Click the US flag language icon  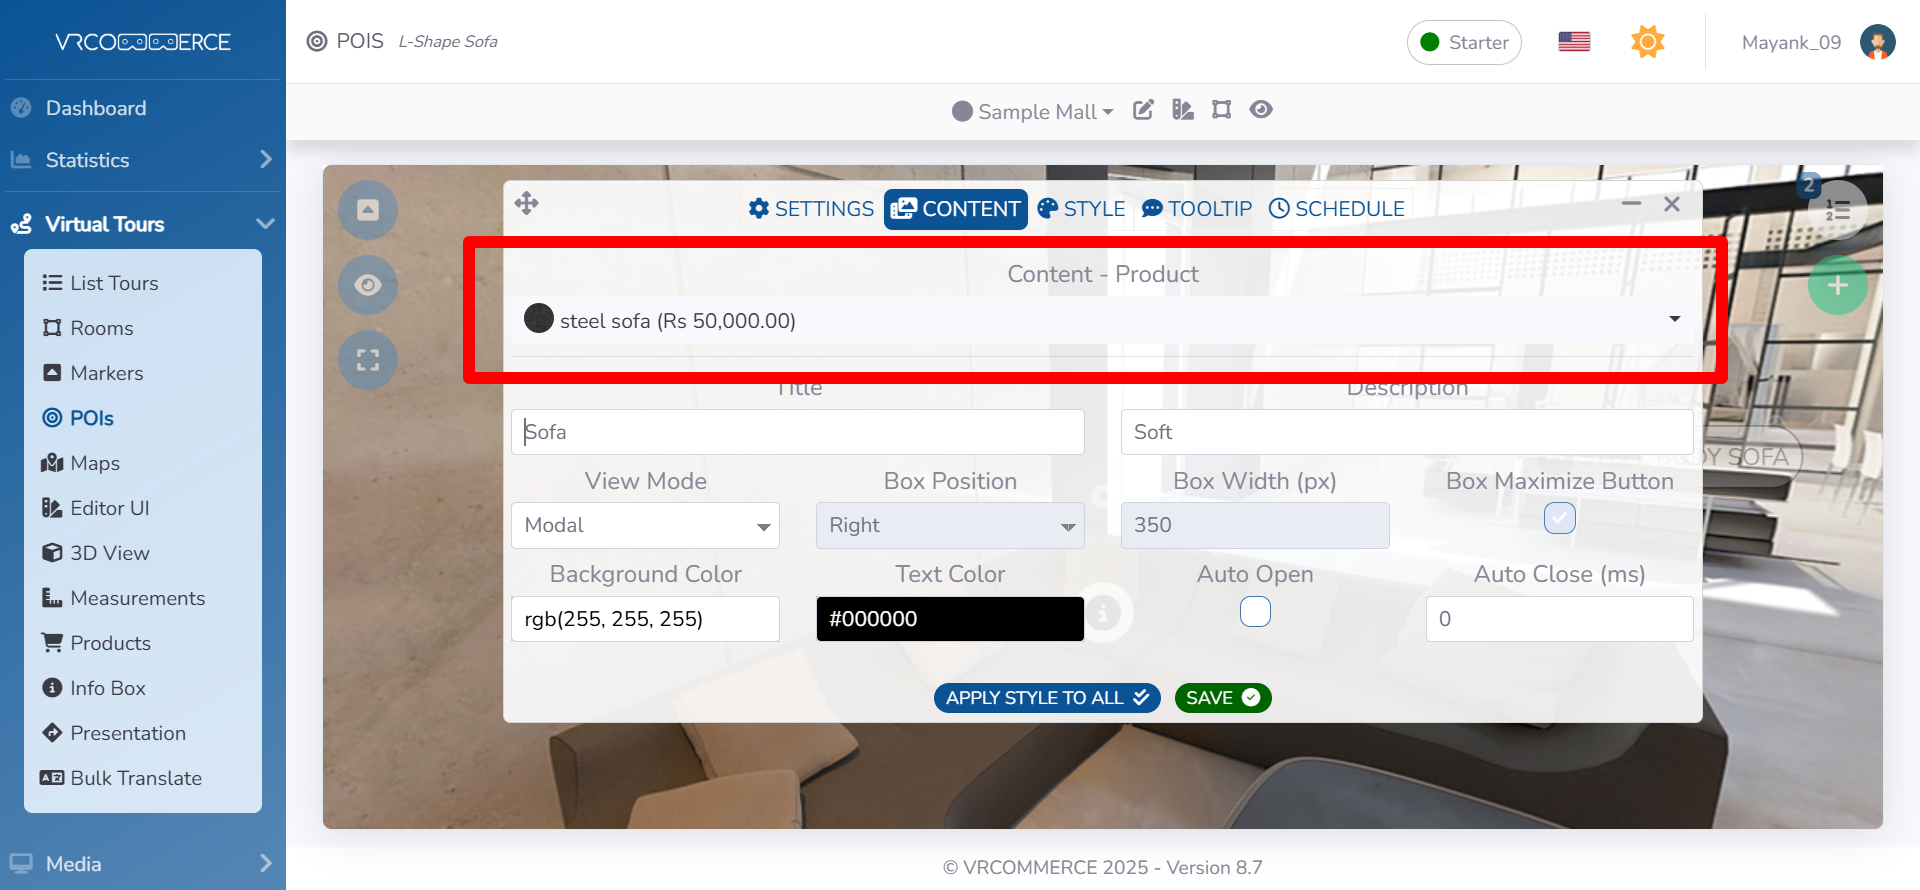[1574, 42]
